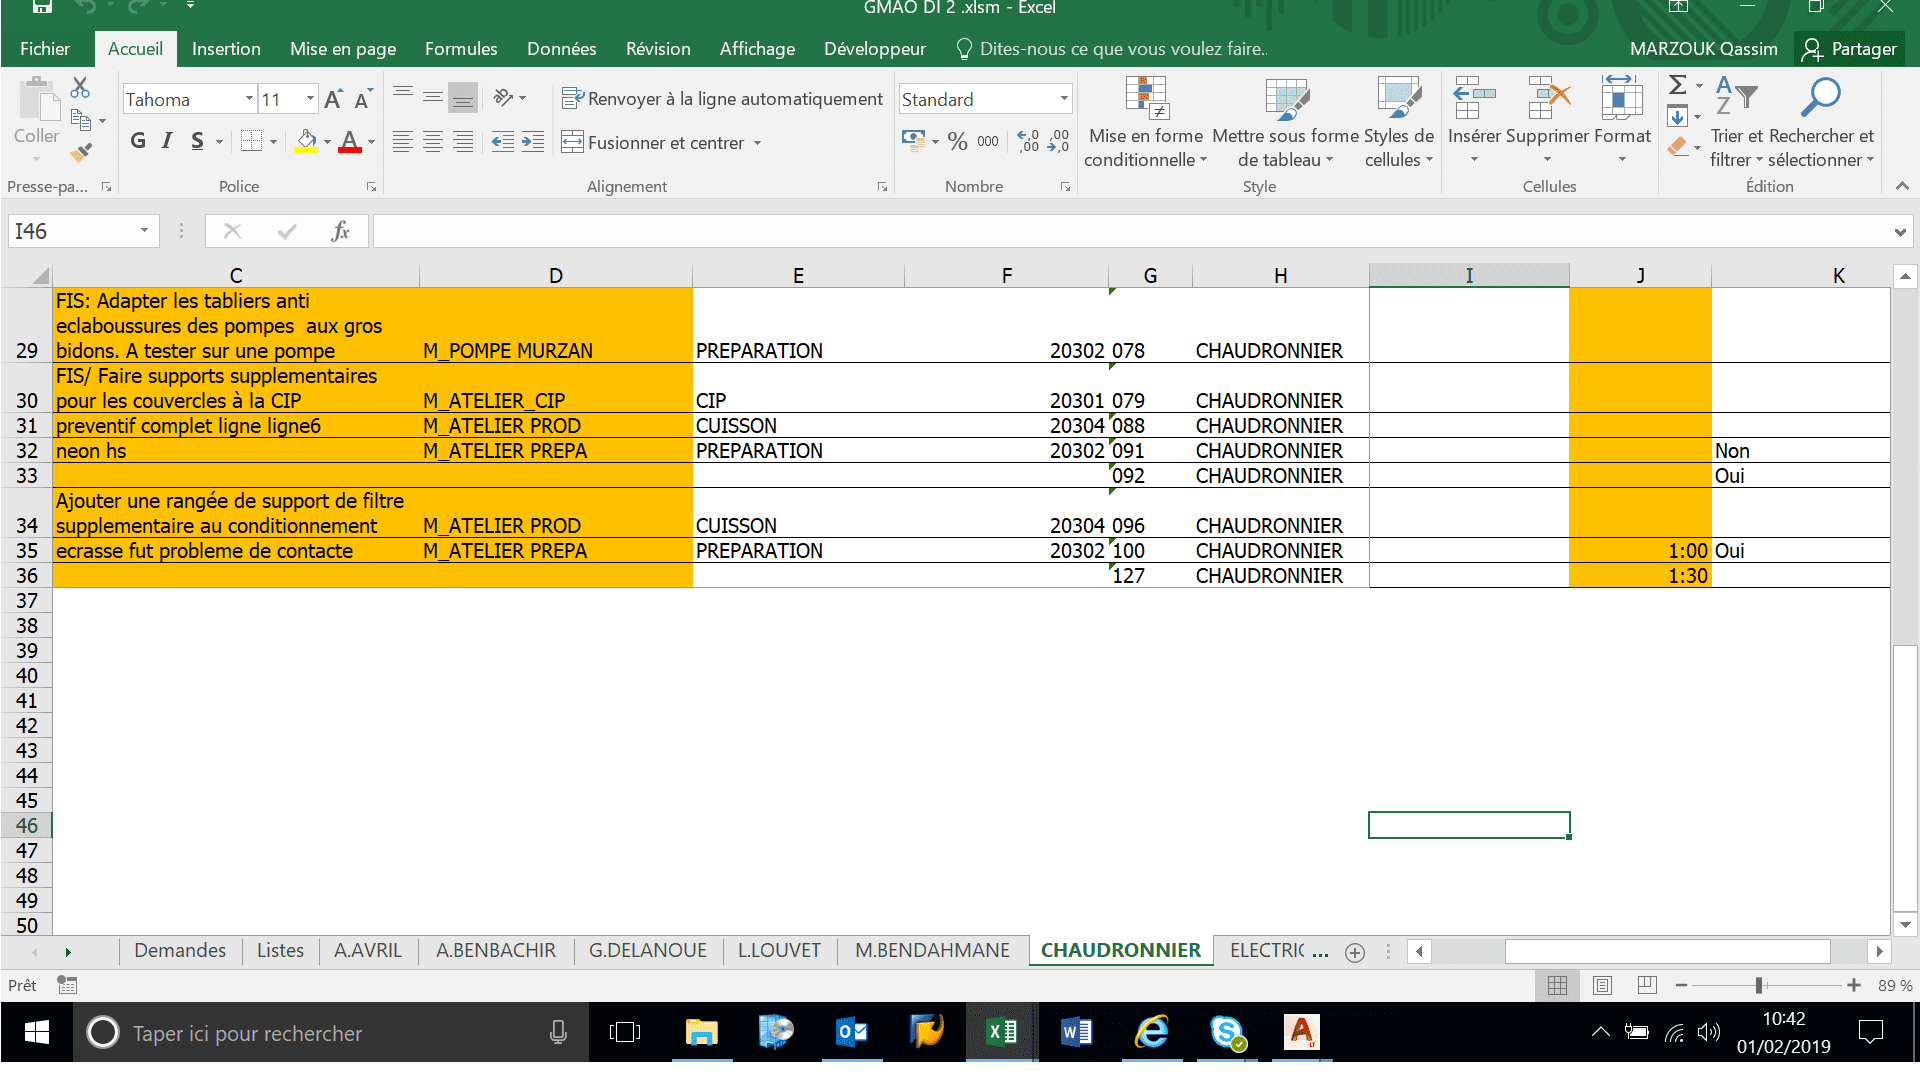Open the Formules ribbon tab
The image size is (1920, 1080).
(460, 49)
